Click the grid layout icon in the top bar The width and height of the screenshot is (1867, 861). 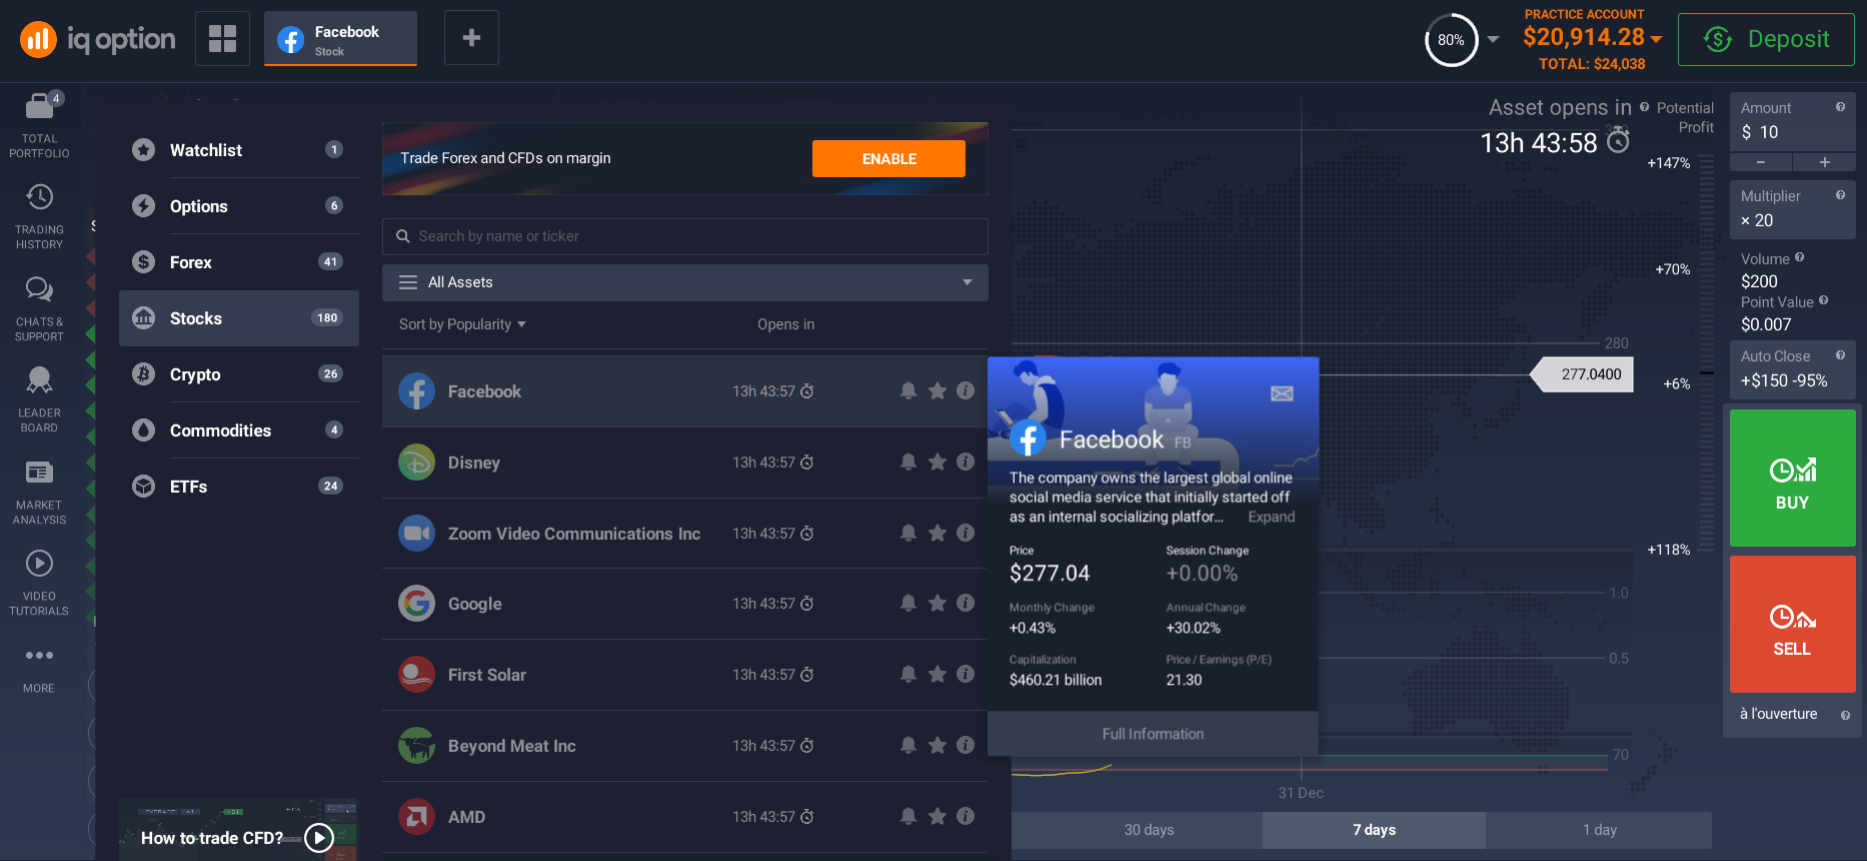coord(222,39)
